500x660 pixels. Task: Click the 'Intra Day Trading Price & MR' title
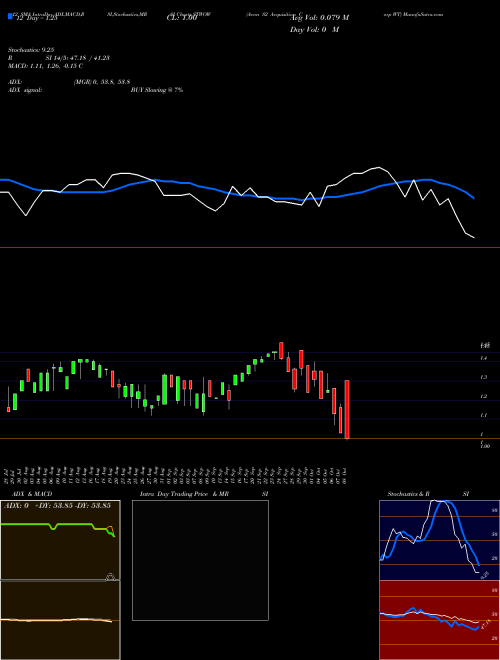(184, 494)
